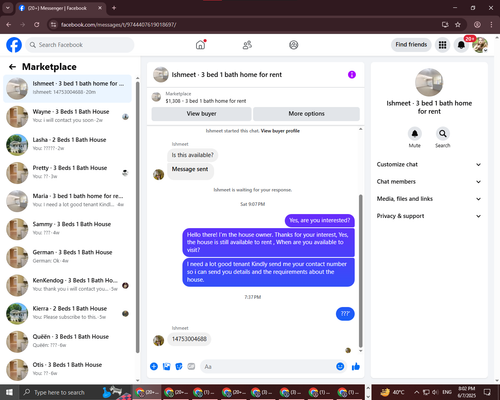Image resolution: width=500 pixels, height=400 pixels.
Task: Open Sammy 3 Beds 1 Bath conversation
Action: [67, 229]
